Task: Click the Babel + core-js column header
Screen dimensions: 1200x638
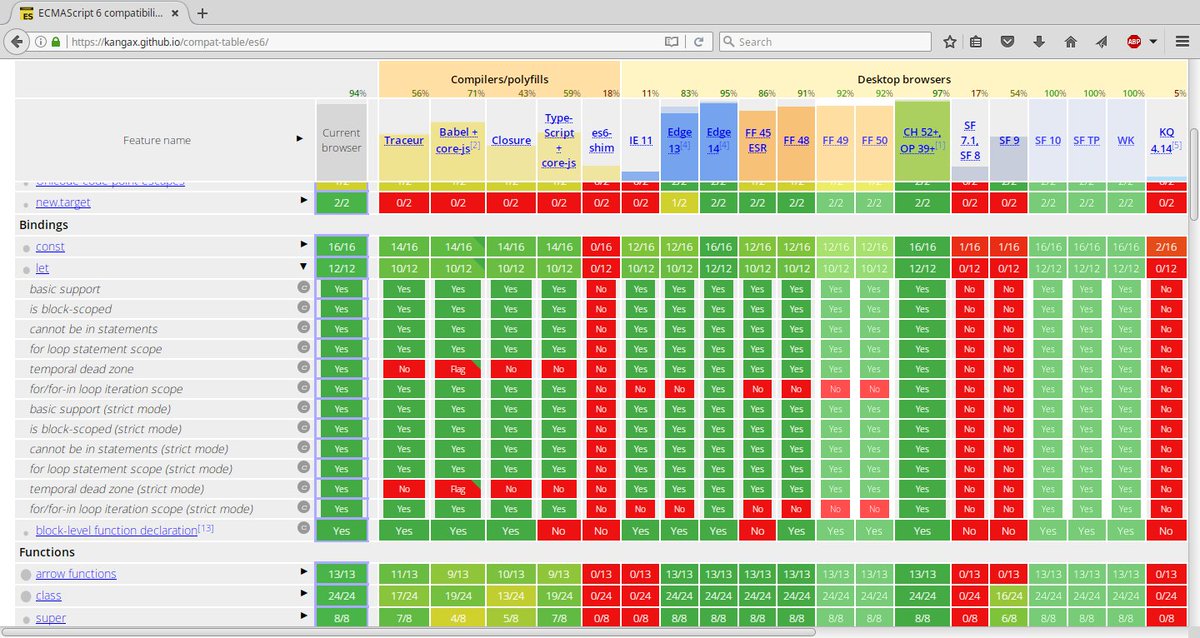Action: [458, 140]
